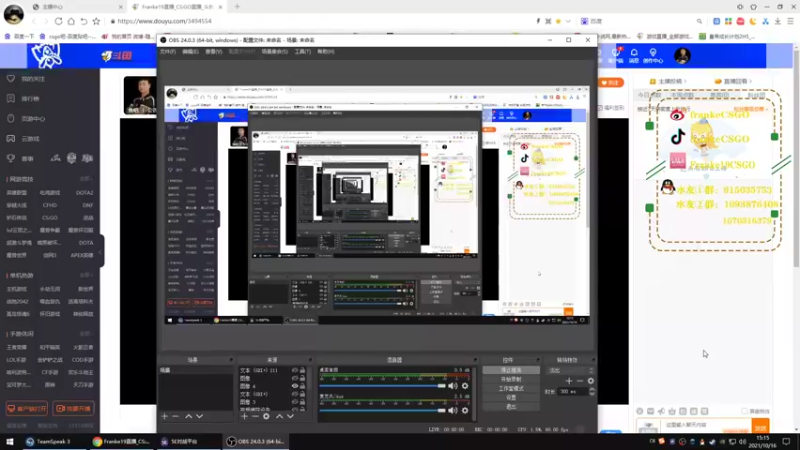Viewport: 800px width, 450px height.
Task: Bookmark page with star icon beside address
Action: (x=96, y=21)
